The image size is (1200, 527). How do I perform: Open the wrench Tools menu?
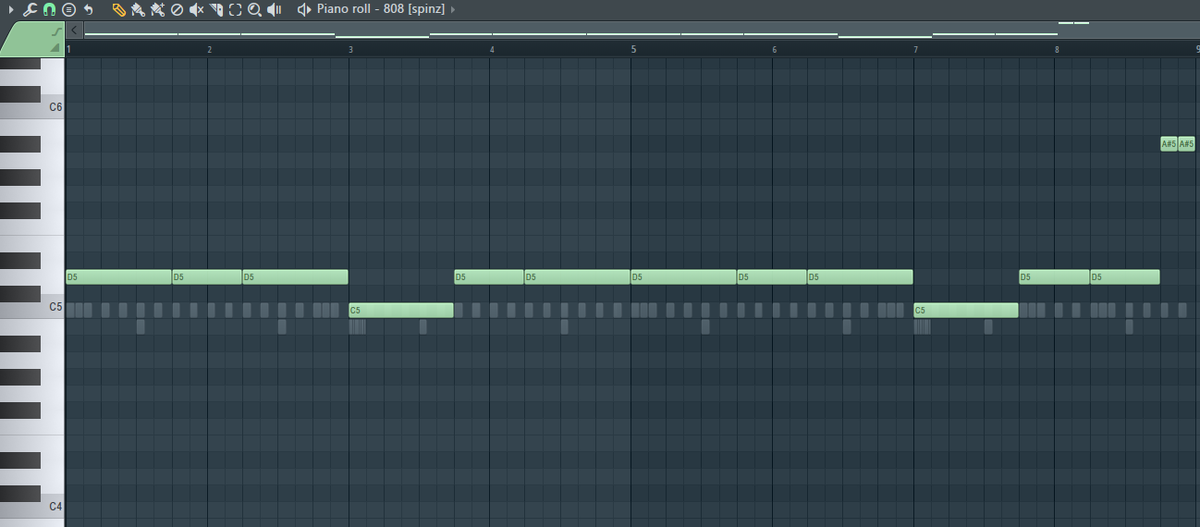click(x=29, y=9)
